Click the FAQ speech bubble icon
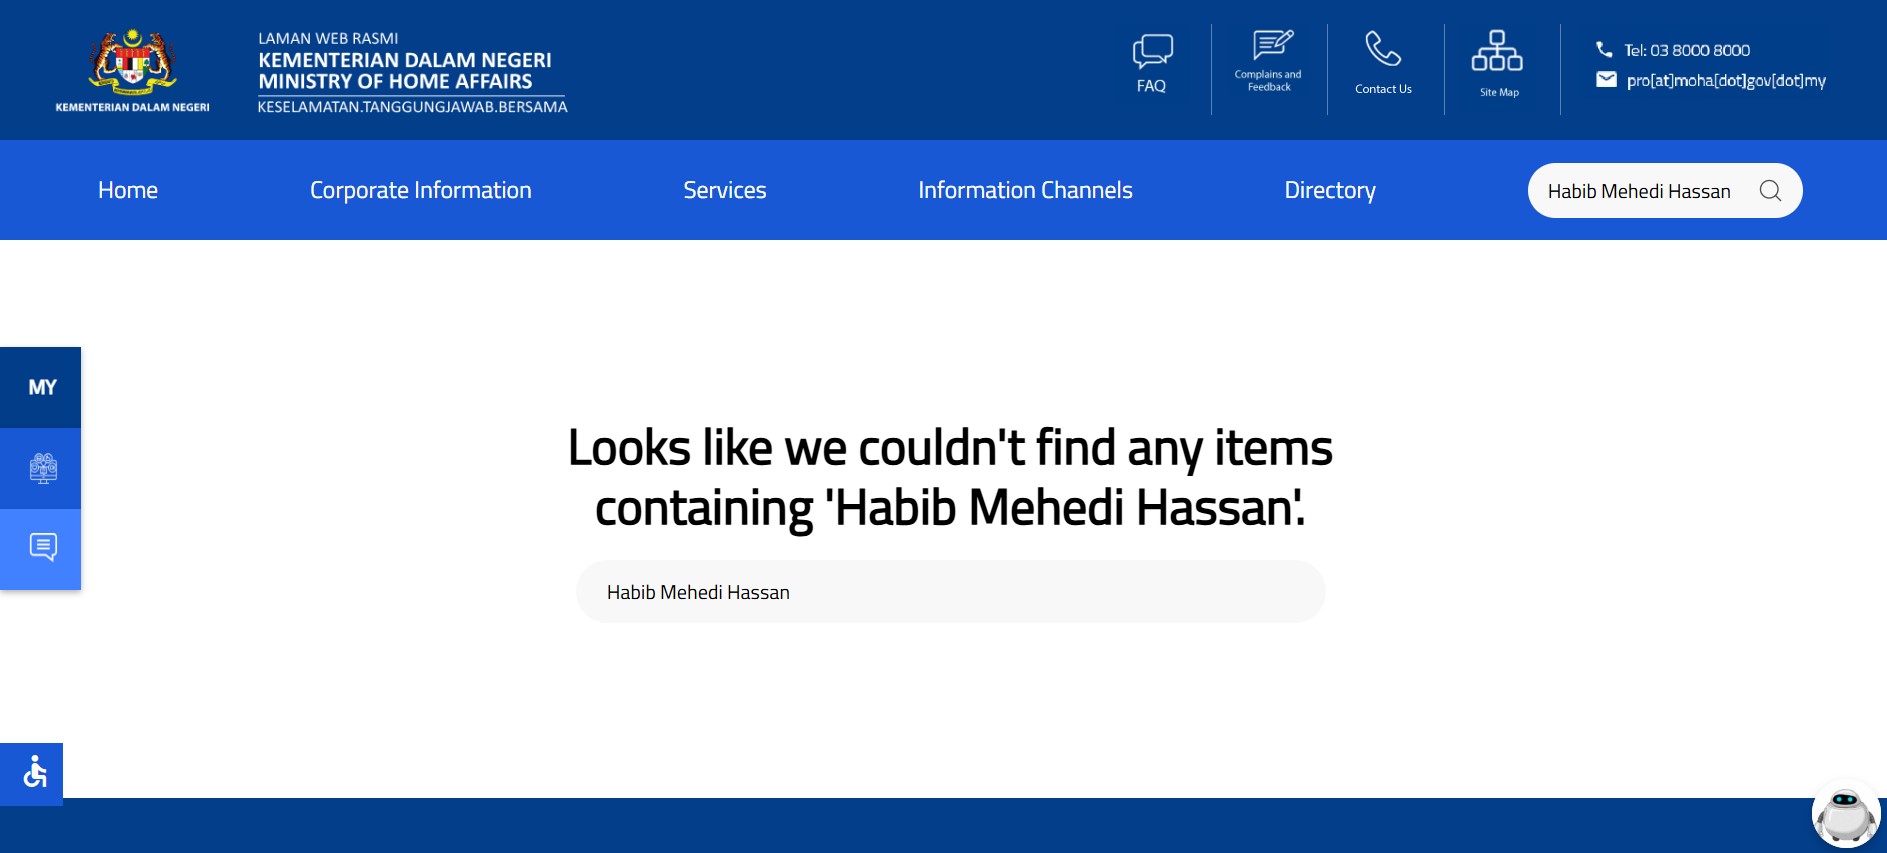The height and width of the screenshot is (853, 1887). tap(1152, 51)
